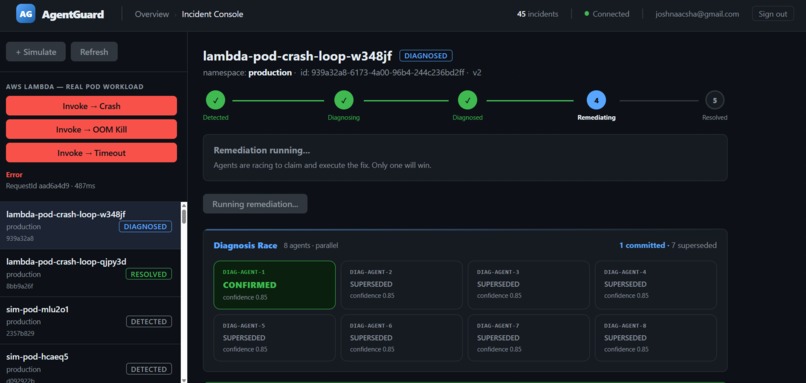Click the 2357b829 incident id text

pyautogui.click(x=20, y=333)
